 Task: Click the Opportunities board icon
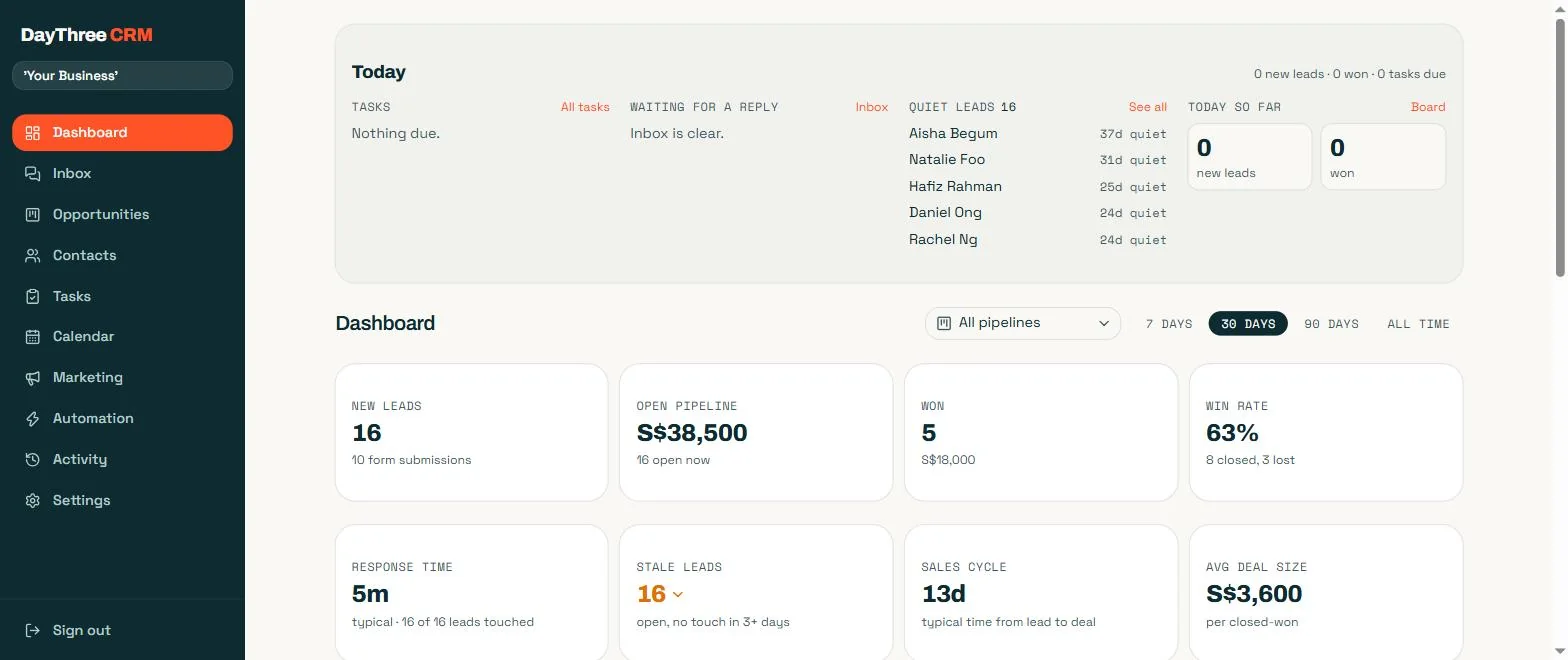pos(33,215)
